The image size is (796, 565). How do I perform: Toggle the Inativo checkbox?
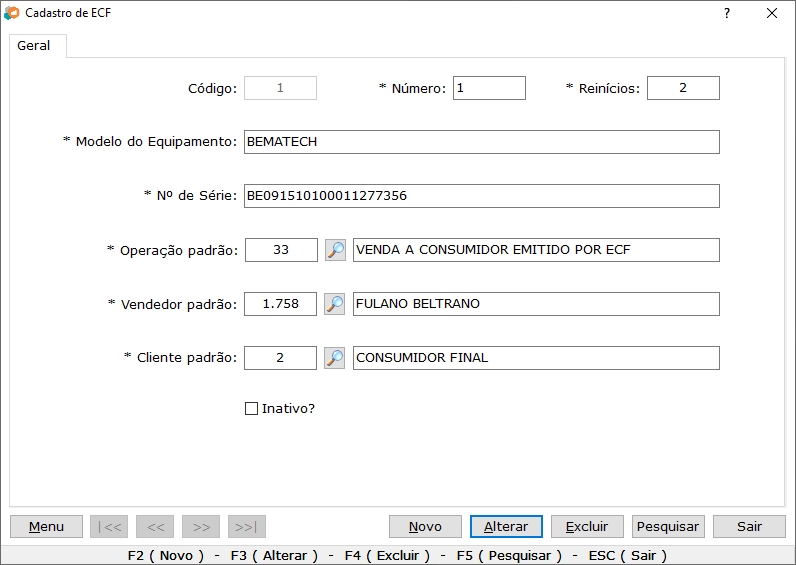[252, 408]
